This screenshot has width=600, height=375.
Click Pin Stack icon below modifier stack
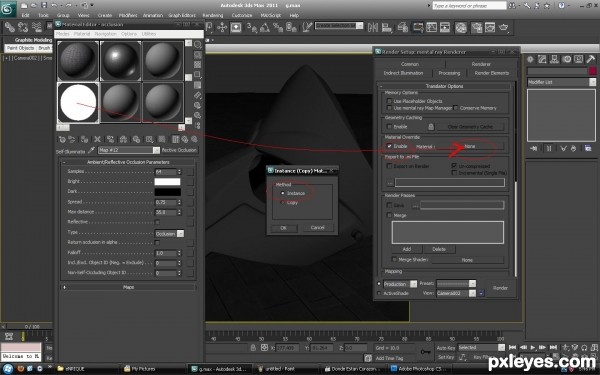point(534,148)
